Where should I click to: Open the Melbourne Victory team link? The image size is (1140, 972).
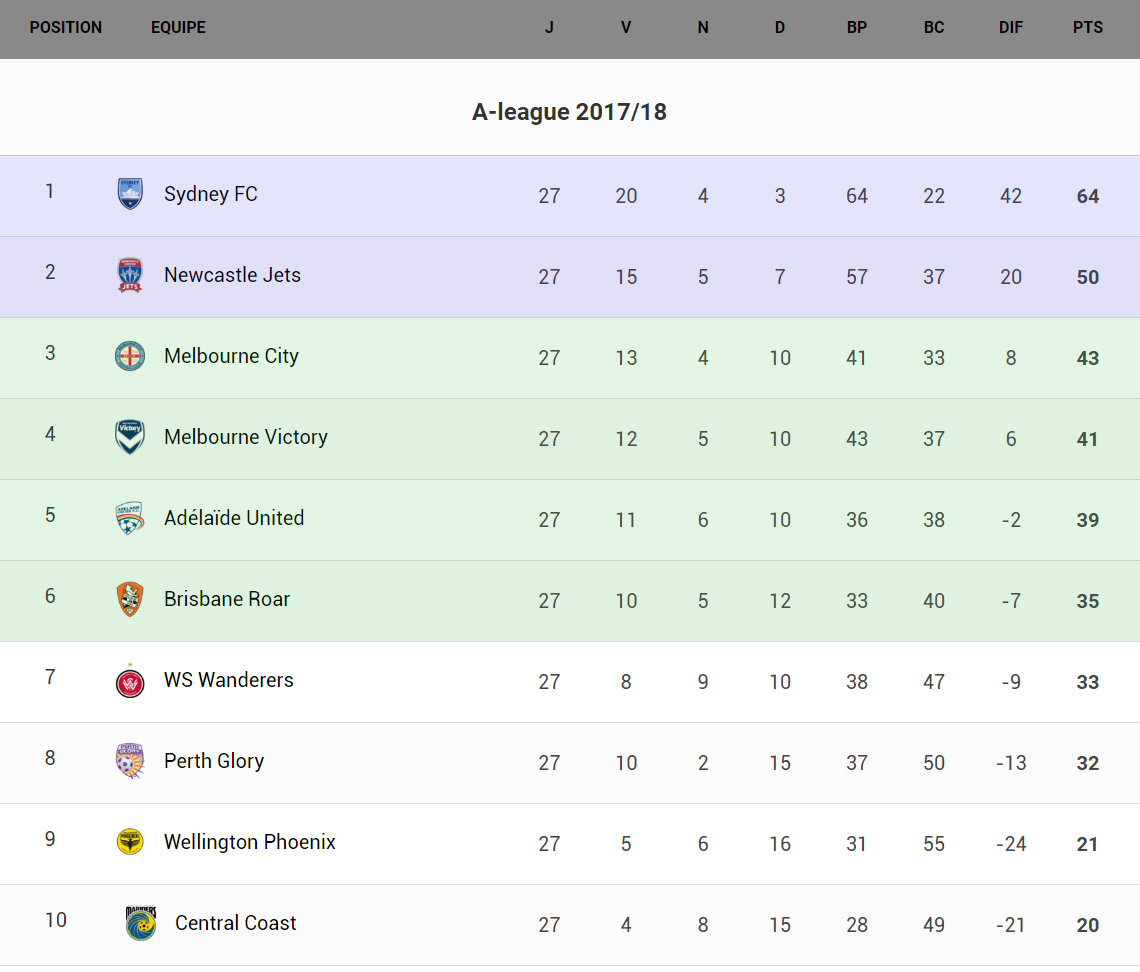tap(246, 437)
